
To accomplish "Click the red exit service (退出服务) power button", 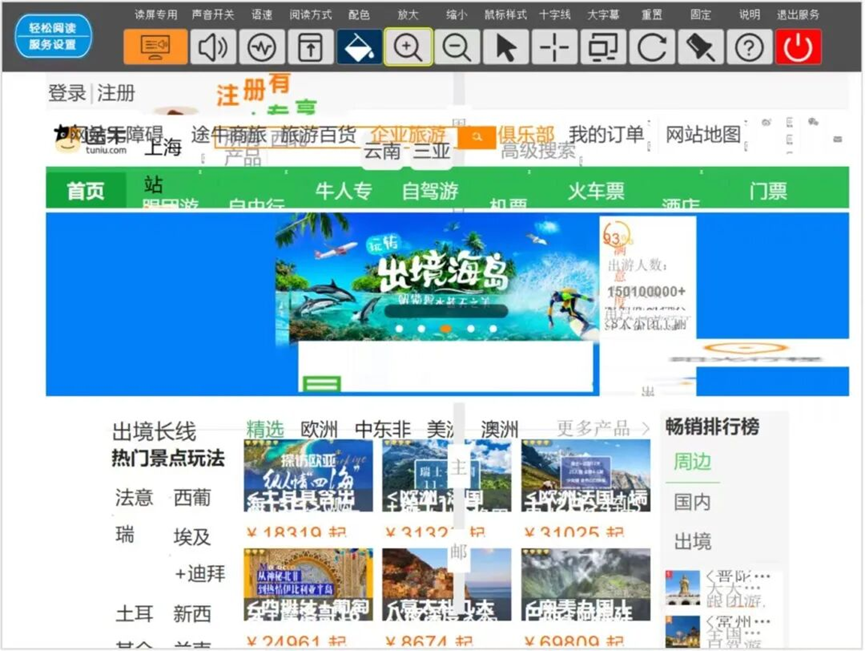I will coord(798,47).
